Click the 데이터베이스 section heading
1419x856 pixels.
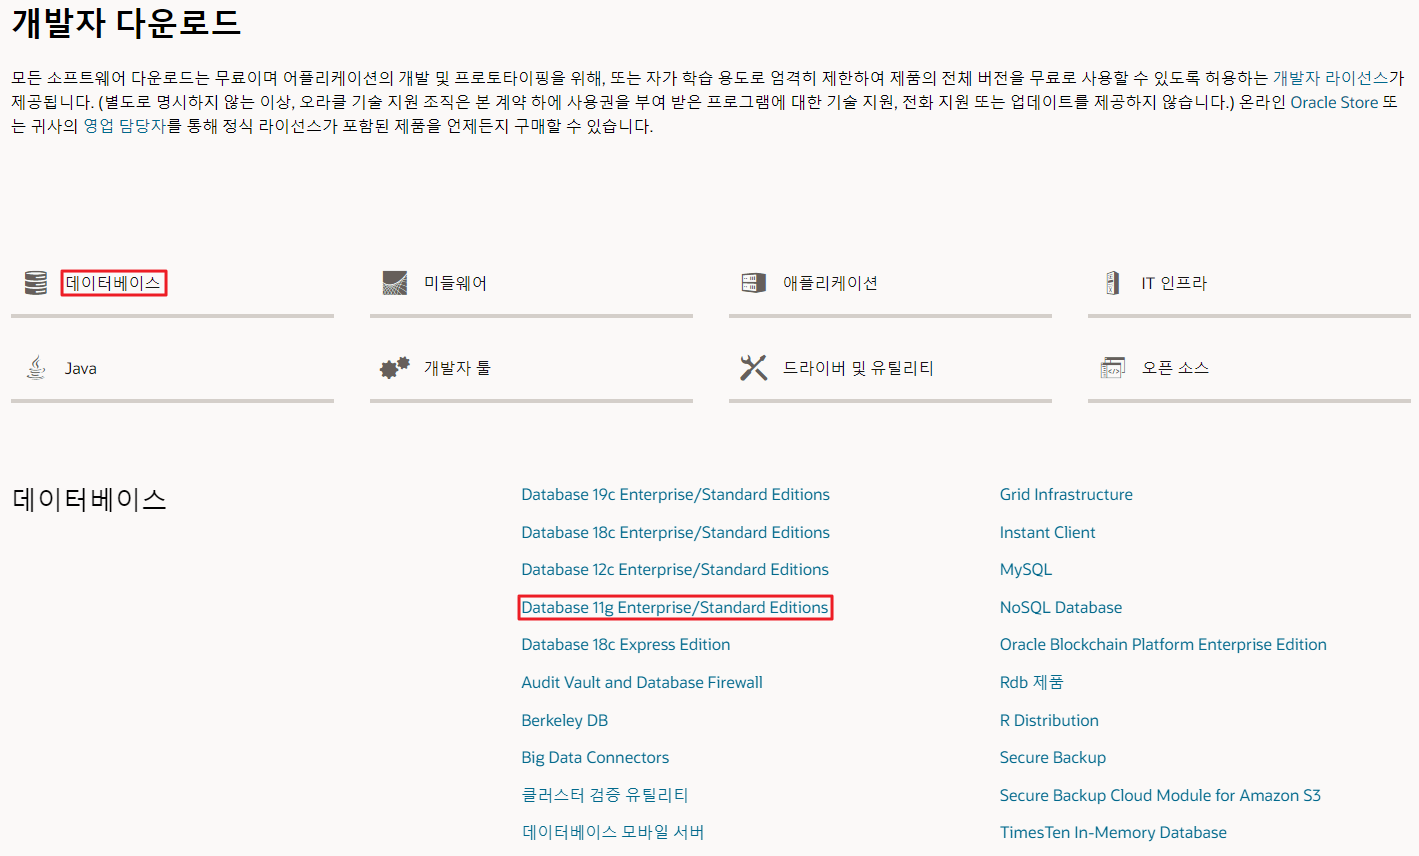coord(89,499)
